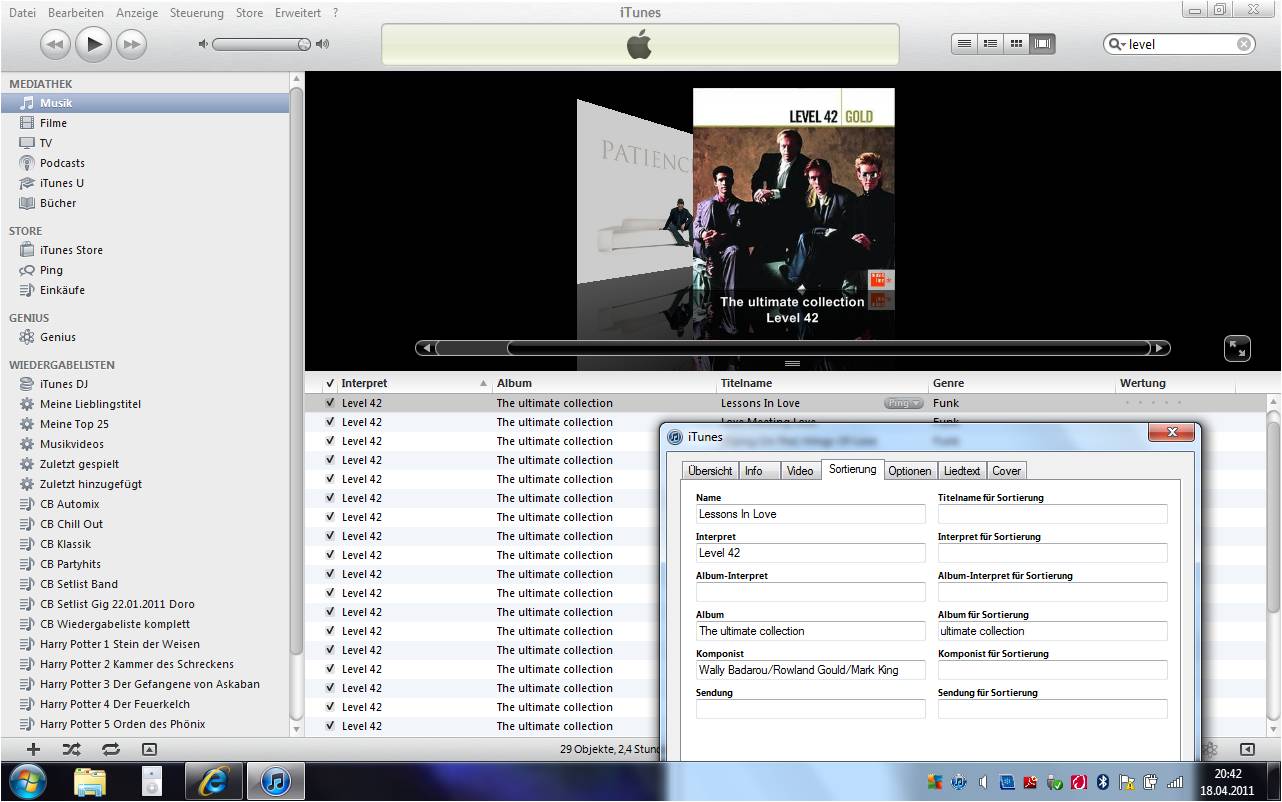Open the Bearbeiten menu
Image resolution: width=1282 pixels, height=802 pixels.
(x=76, y=13)
